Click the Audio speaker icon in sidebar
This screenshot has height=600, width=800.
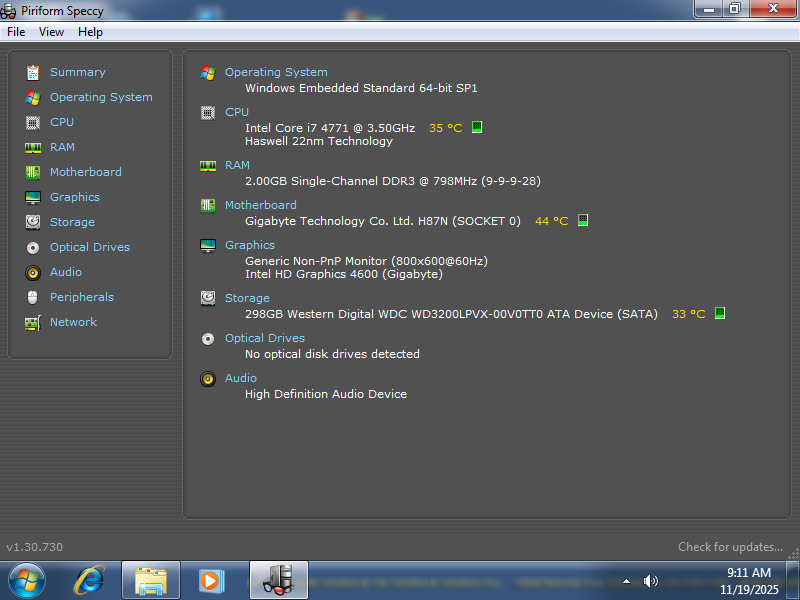(x=33, y=272)
